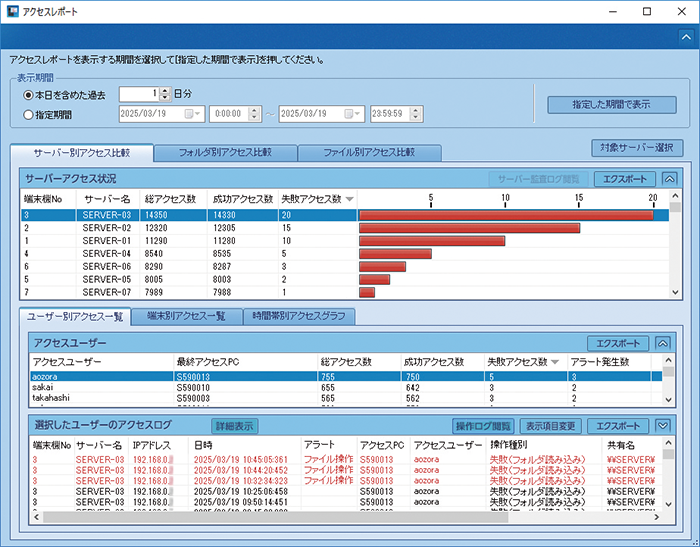Screen dimensions: 700x547
Task: Select the SERVER-05 row
Action: (x=345, y=280)
